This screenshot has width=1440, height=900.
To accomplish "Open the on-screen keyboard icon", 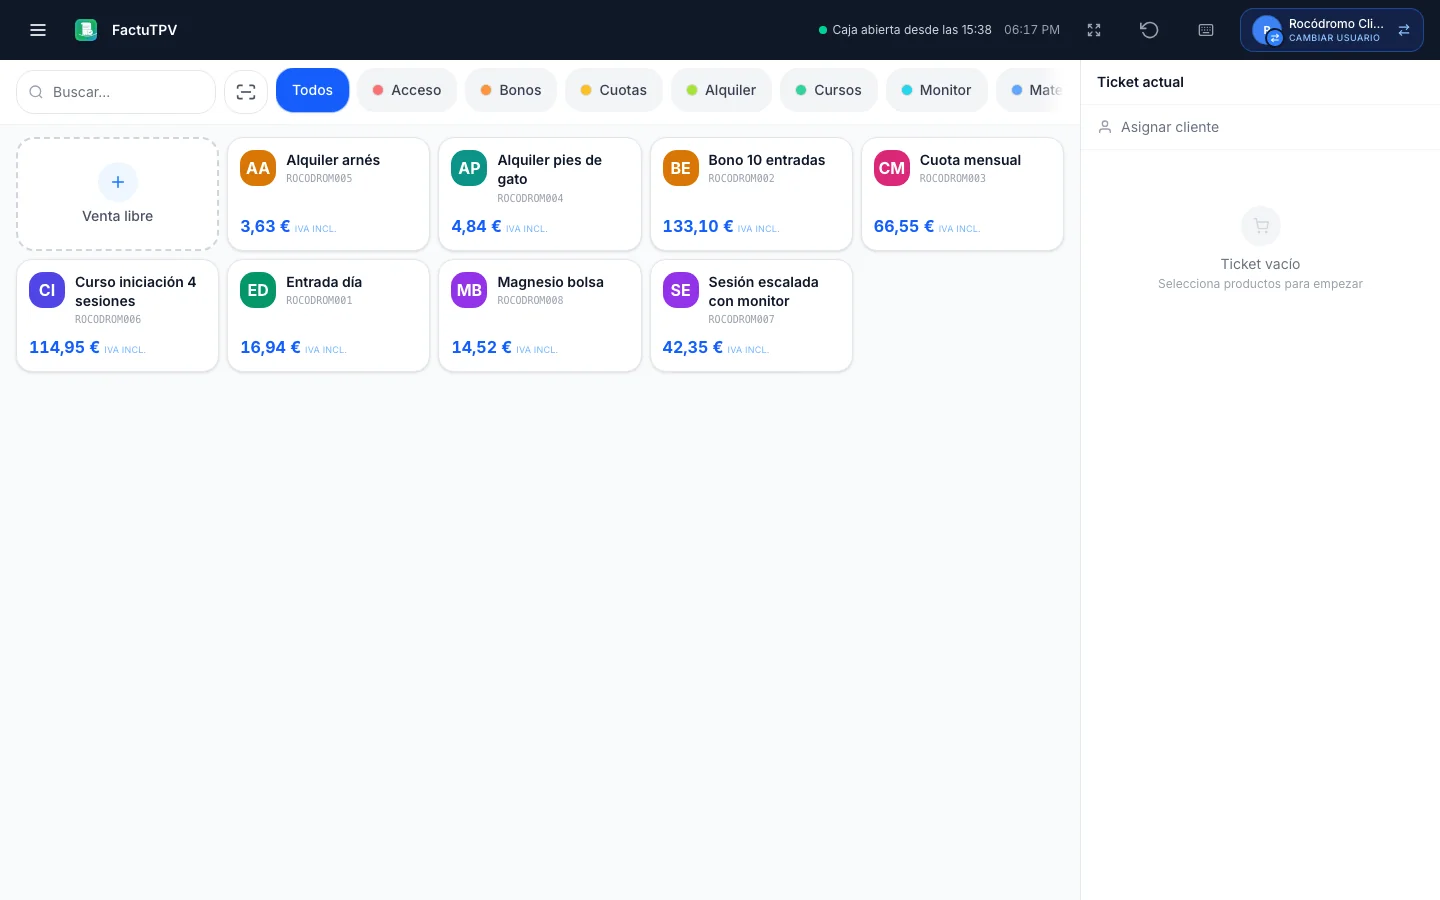I will click(1206, 30).
